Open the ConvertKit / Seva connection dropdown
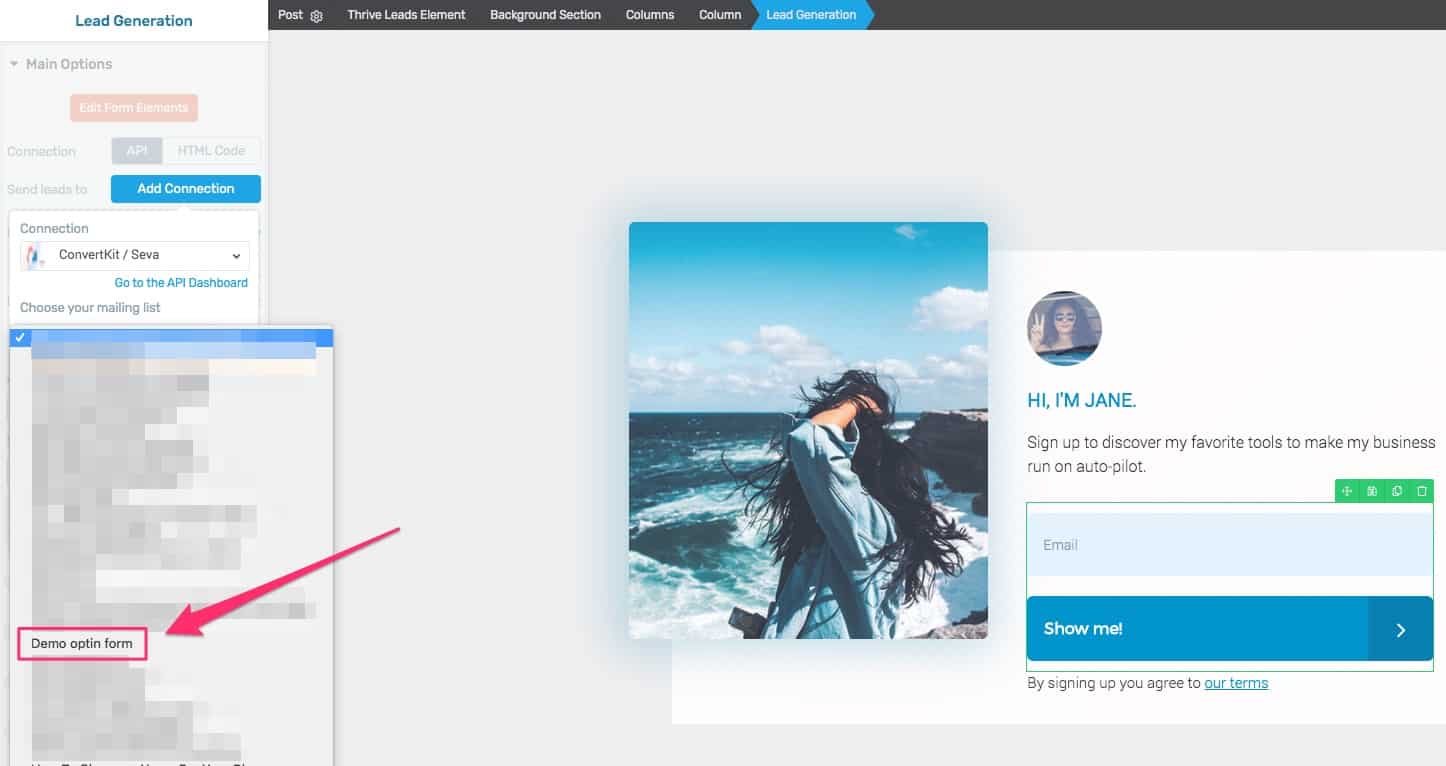 pyautogui.click(x=135, y=255)
